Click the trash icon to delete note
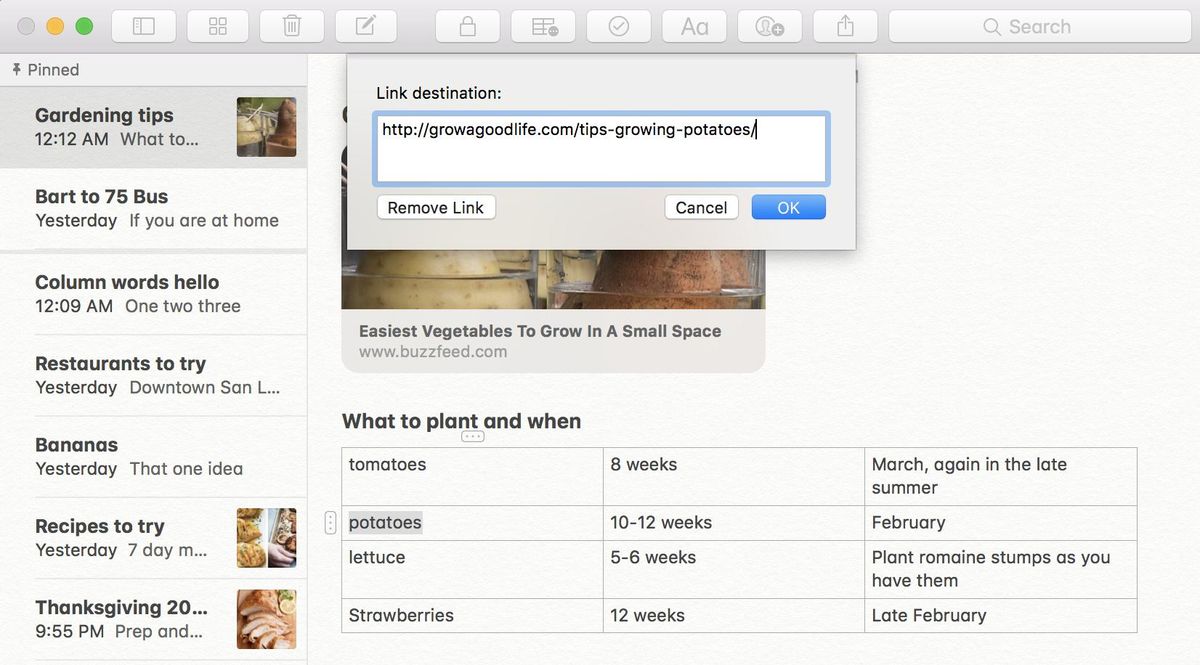The image size is (1200, 665). (292, 27)
